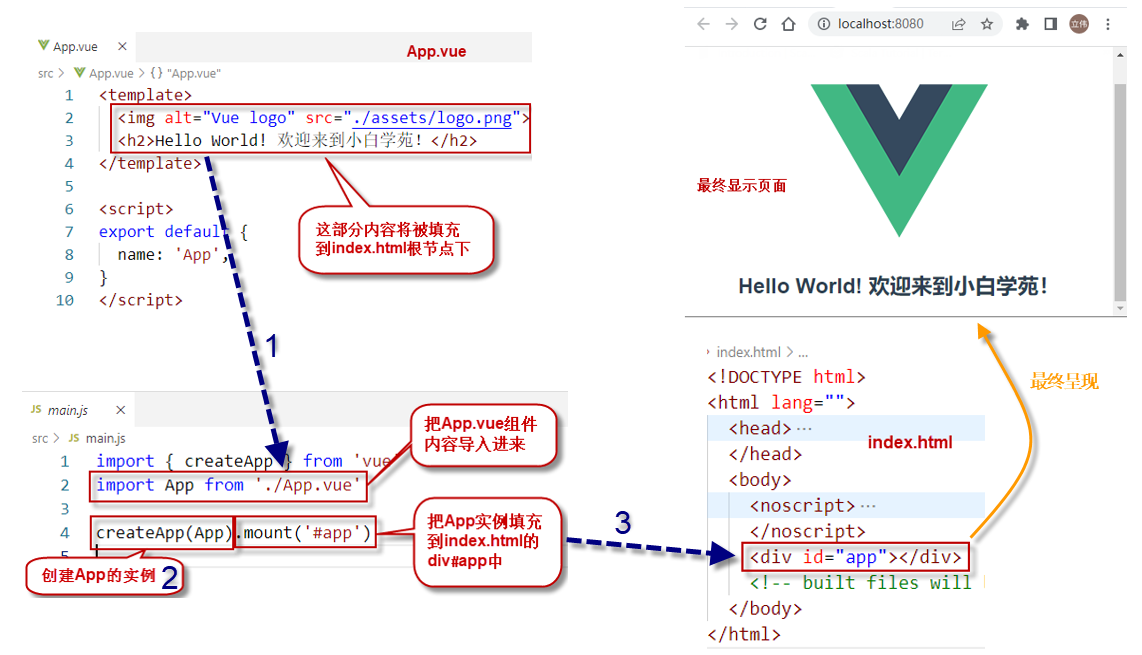Select the main.js editor tab
Viewport: 1142px width, 655px height.
point(67,410)
